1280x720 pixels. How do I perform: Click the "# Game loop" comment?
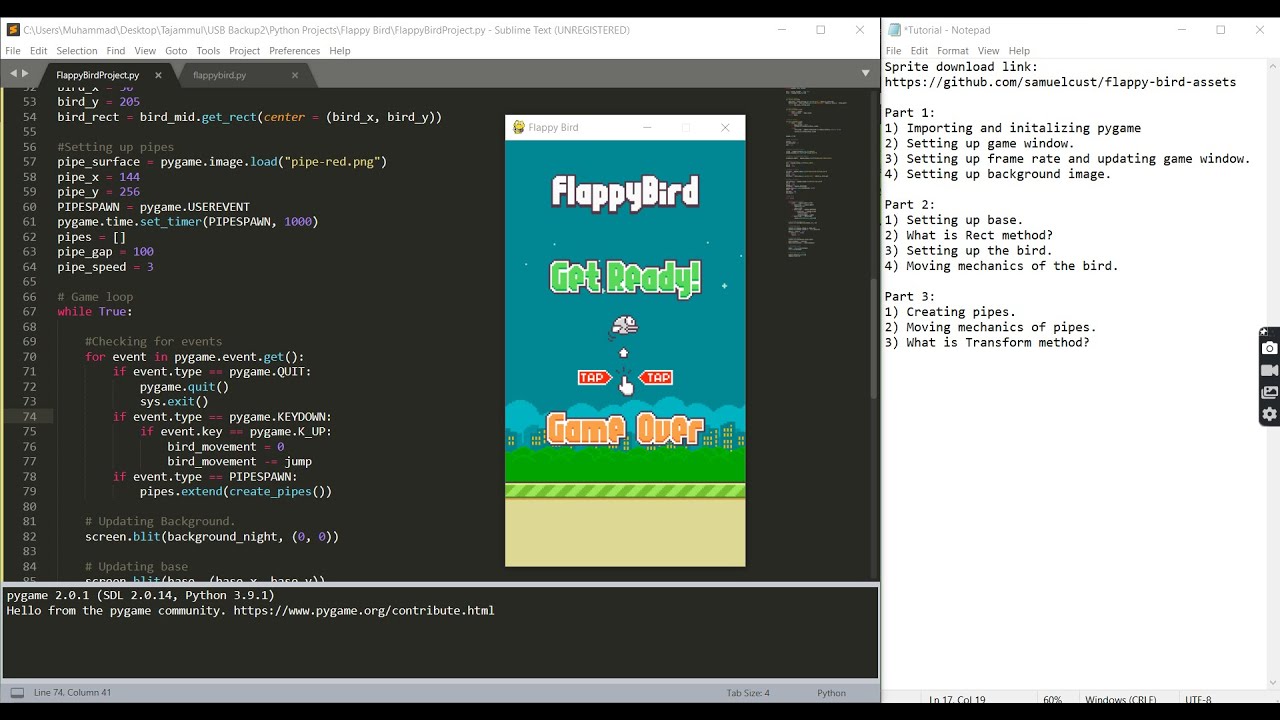click(x=95, y=297)
